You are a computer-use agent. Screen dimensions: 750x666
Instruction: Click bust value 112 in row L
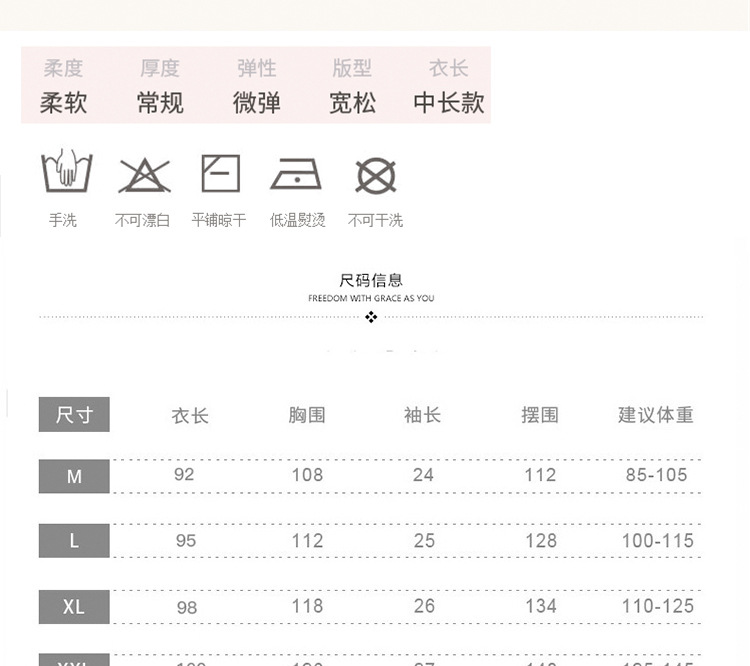tap(308, 541)
